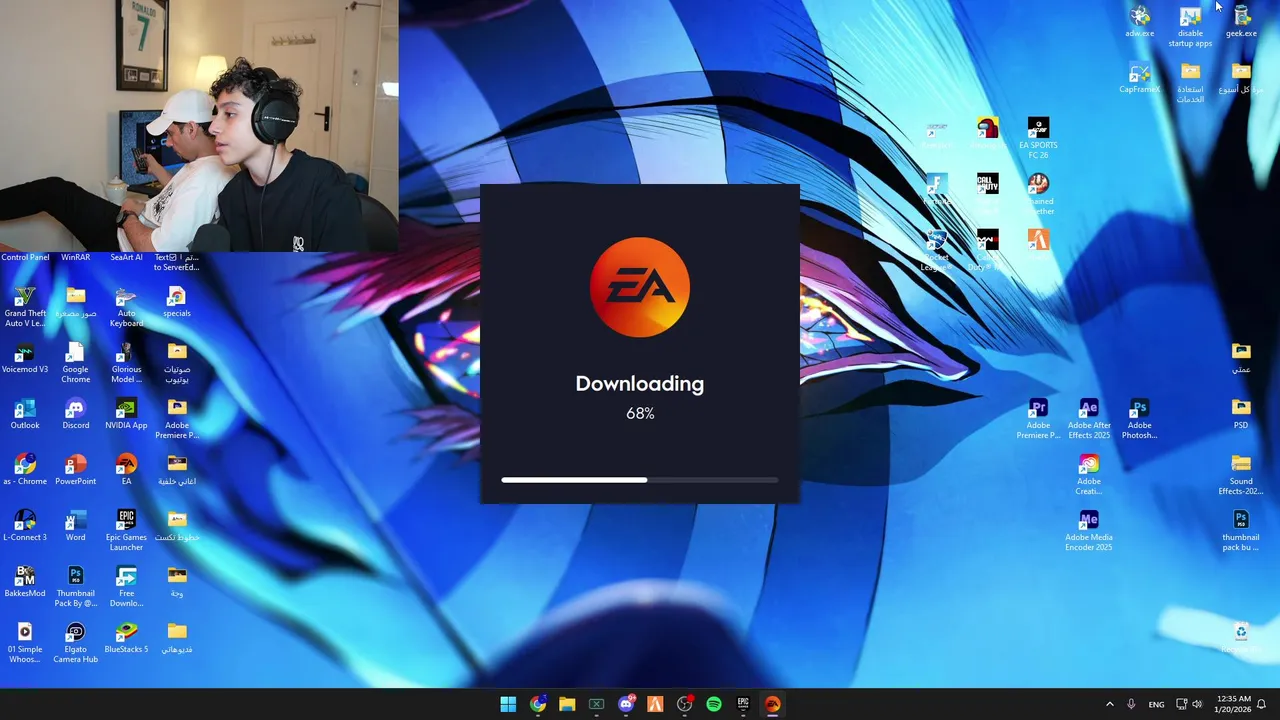Switch to Chrome on the taskbar
Viewport: 1280px width, 720px height.
538,704
